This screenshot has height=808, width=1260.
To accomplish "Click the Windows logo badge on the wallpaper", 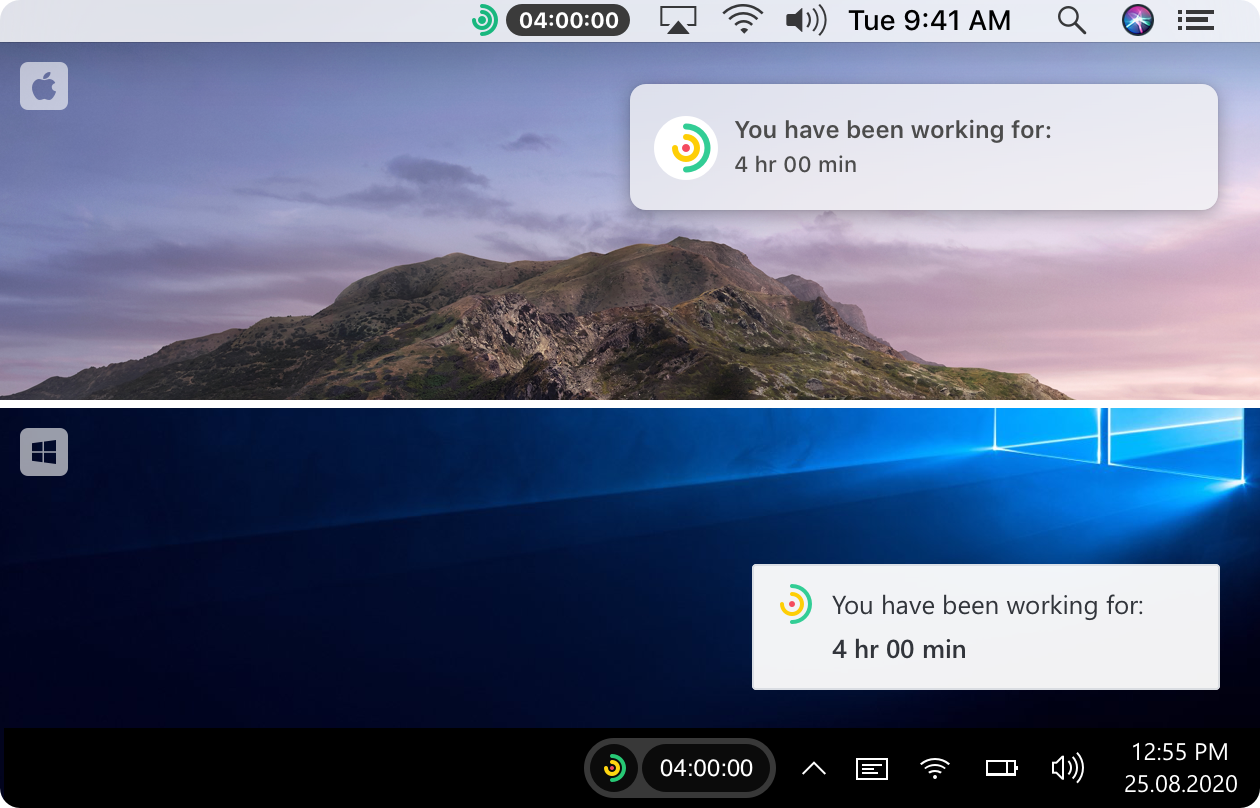I will pyautogui.click(x=44, y=452).
